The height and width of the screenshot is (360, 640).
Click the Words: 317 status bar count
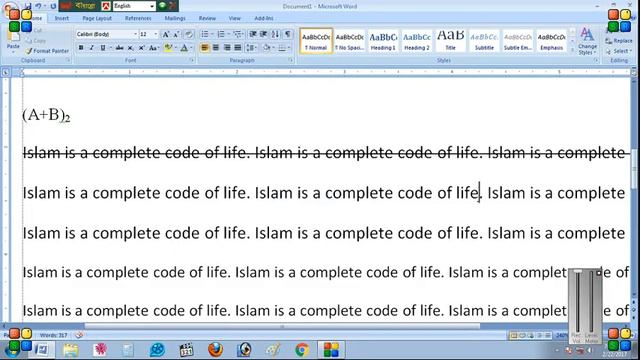[53, 336]
